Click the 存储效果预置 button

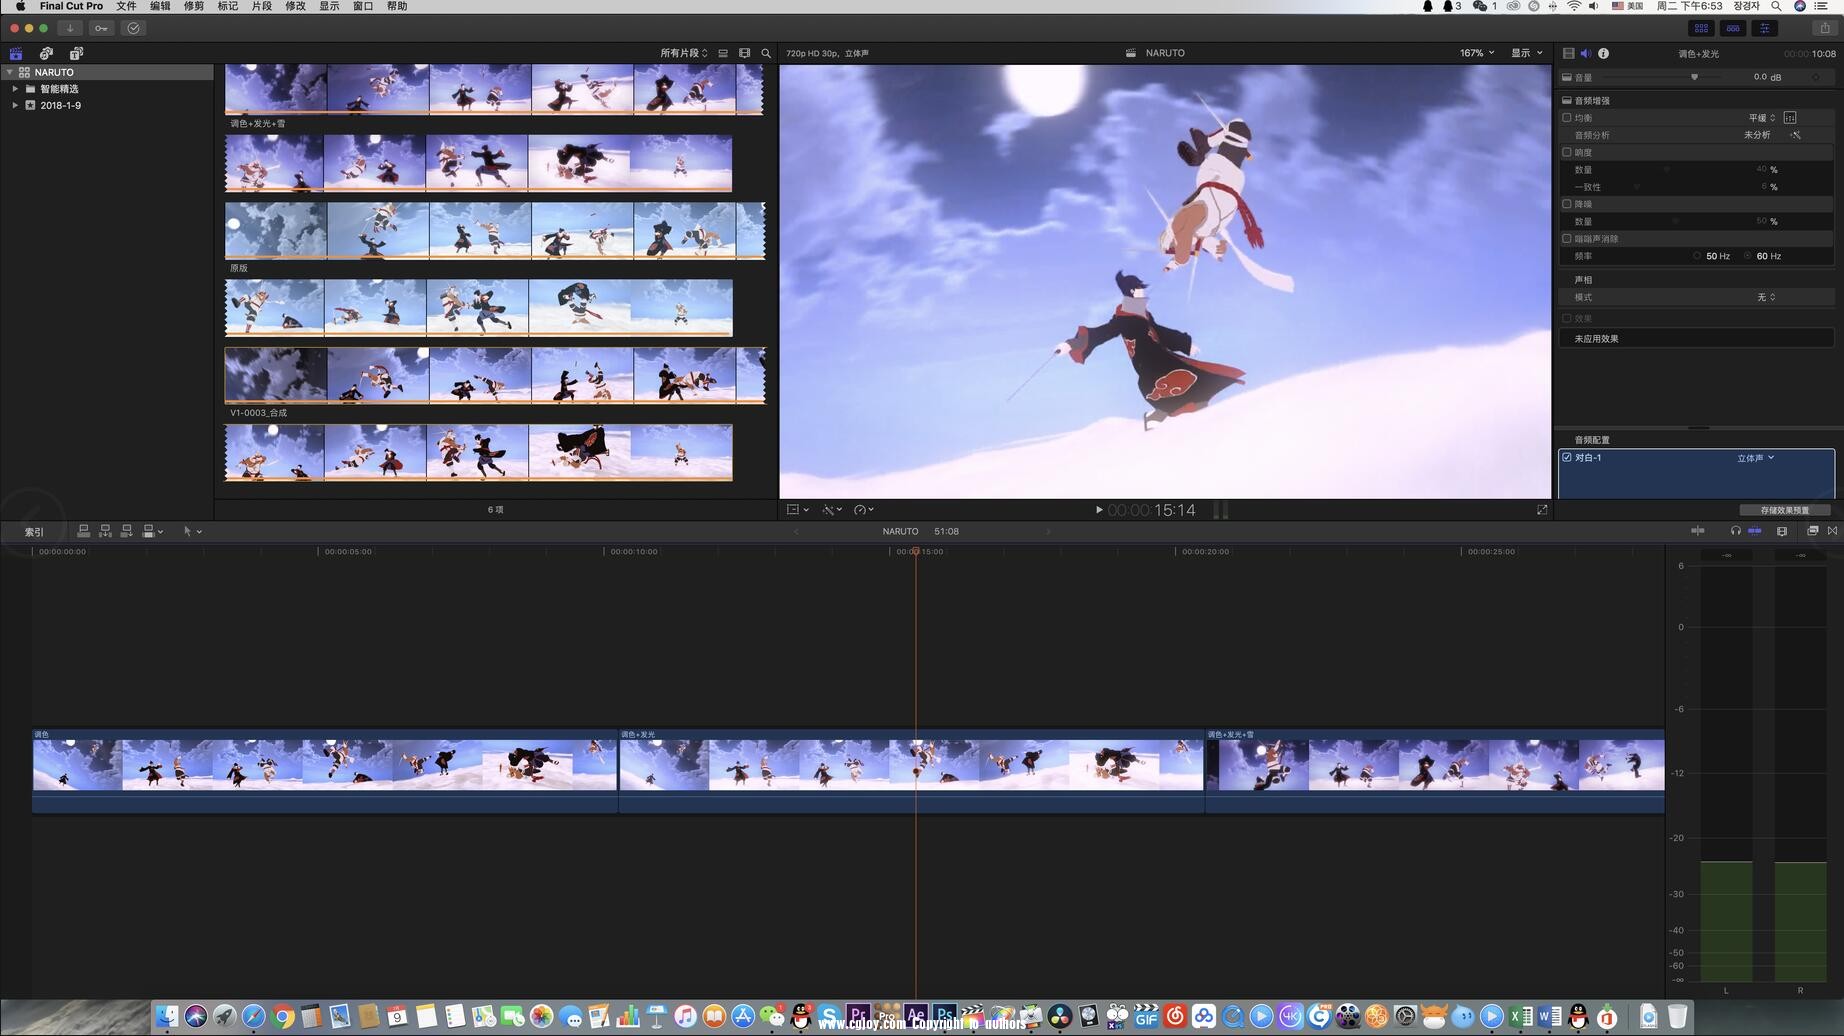[x=1784, y=510]
